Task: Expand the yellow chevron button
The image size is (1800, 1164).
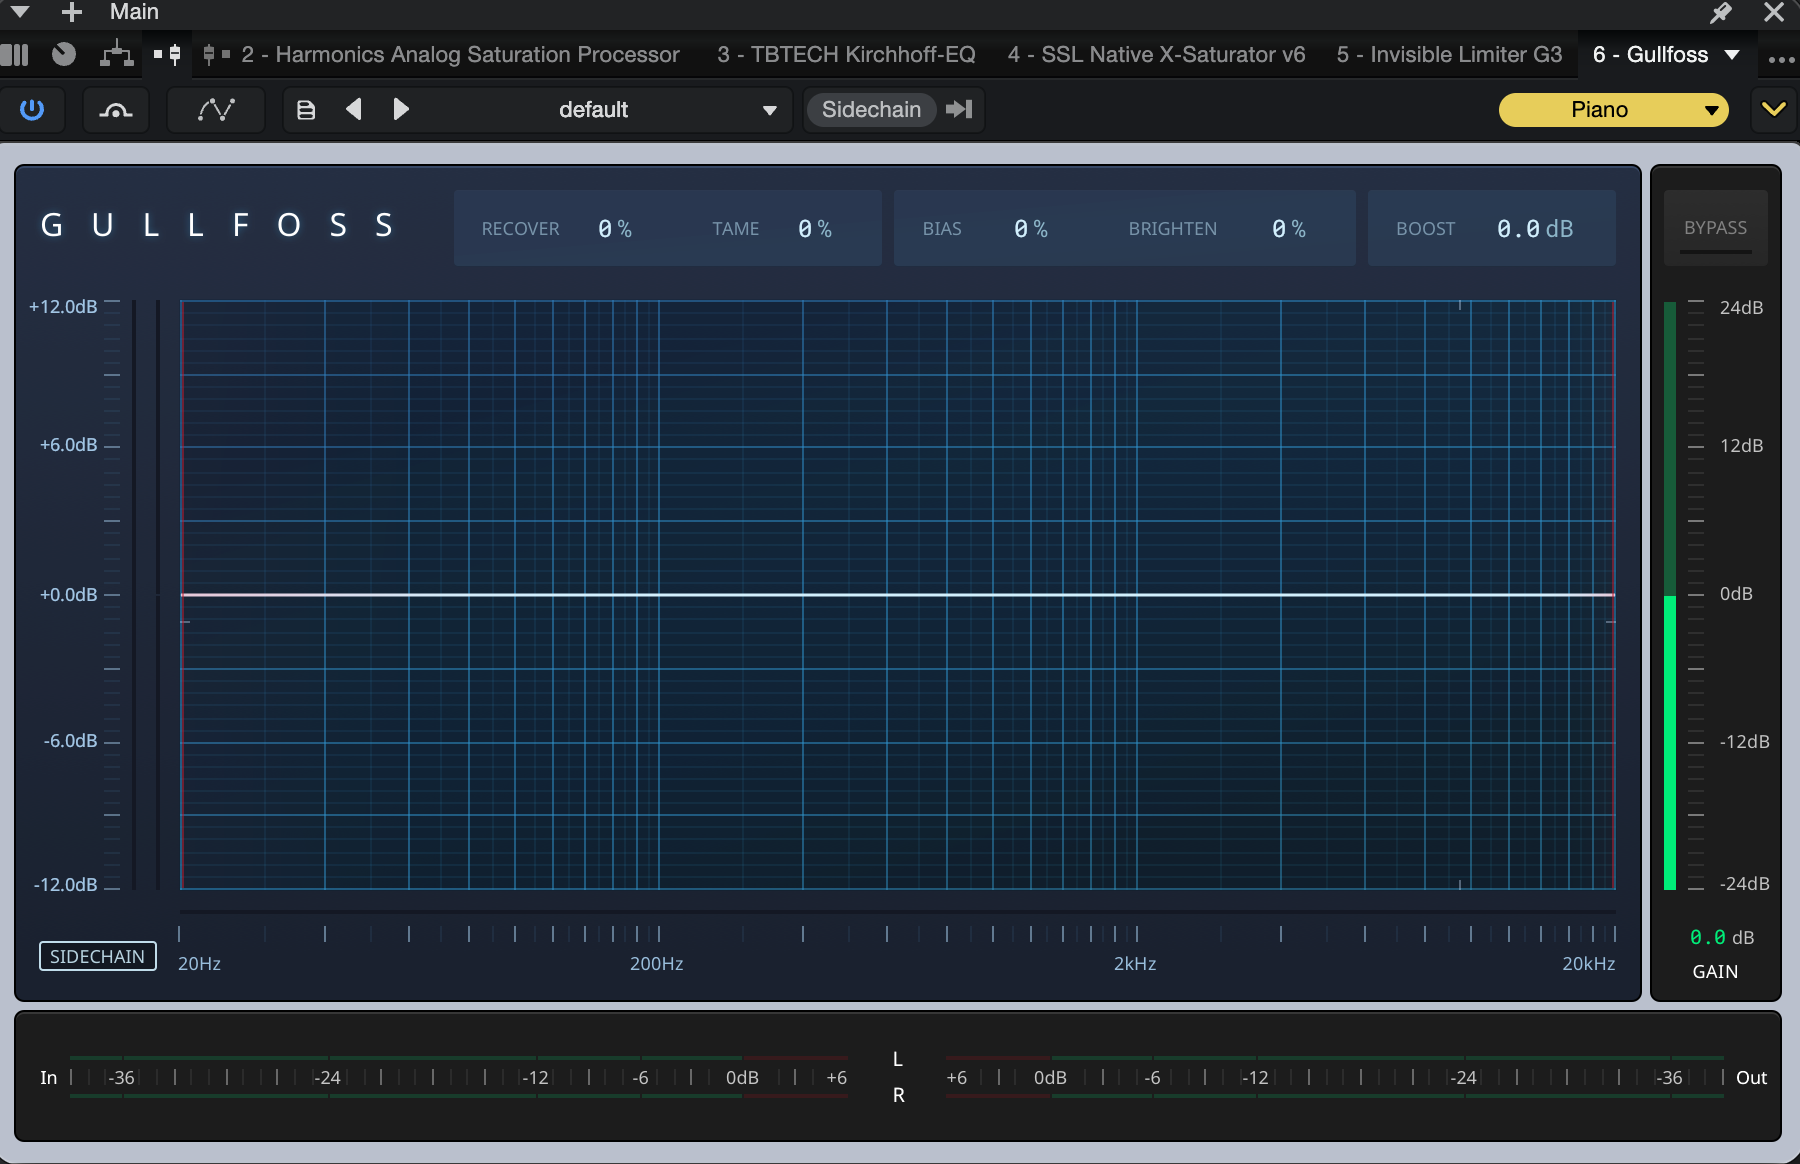Action: coord(1774,110)
